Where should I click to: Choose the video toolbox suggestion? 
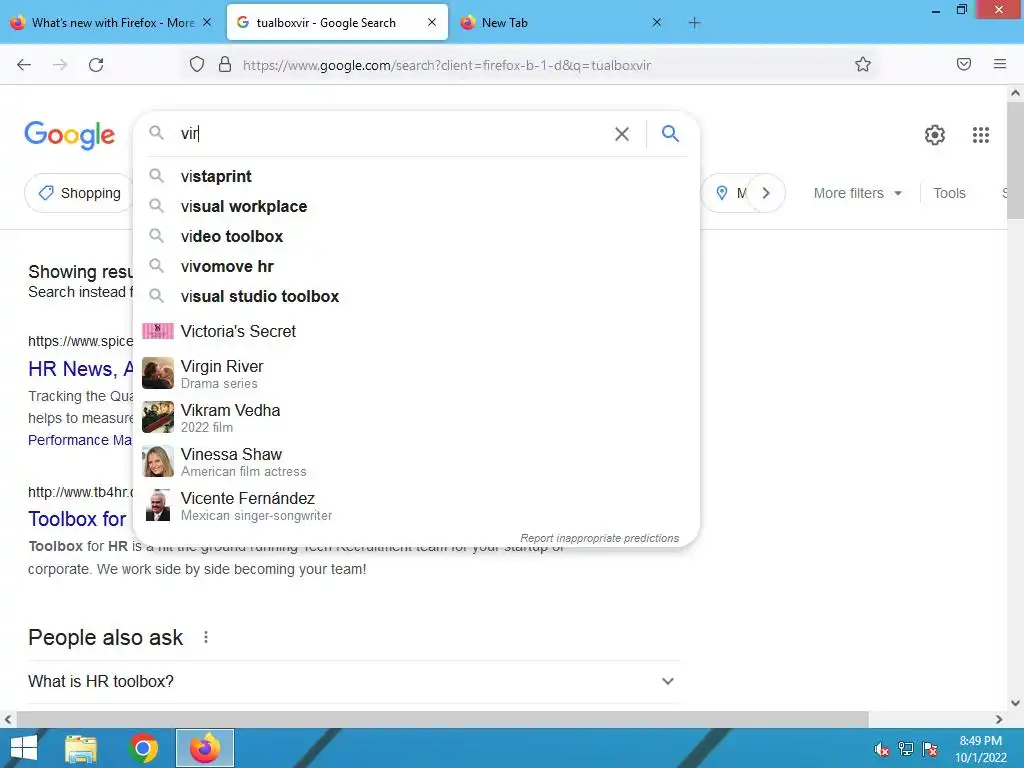(x=416, y=236)
